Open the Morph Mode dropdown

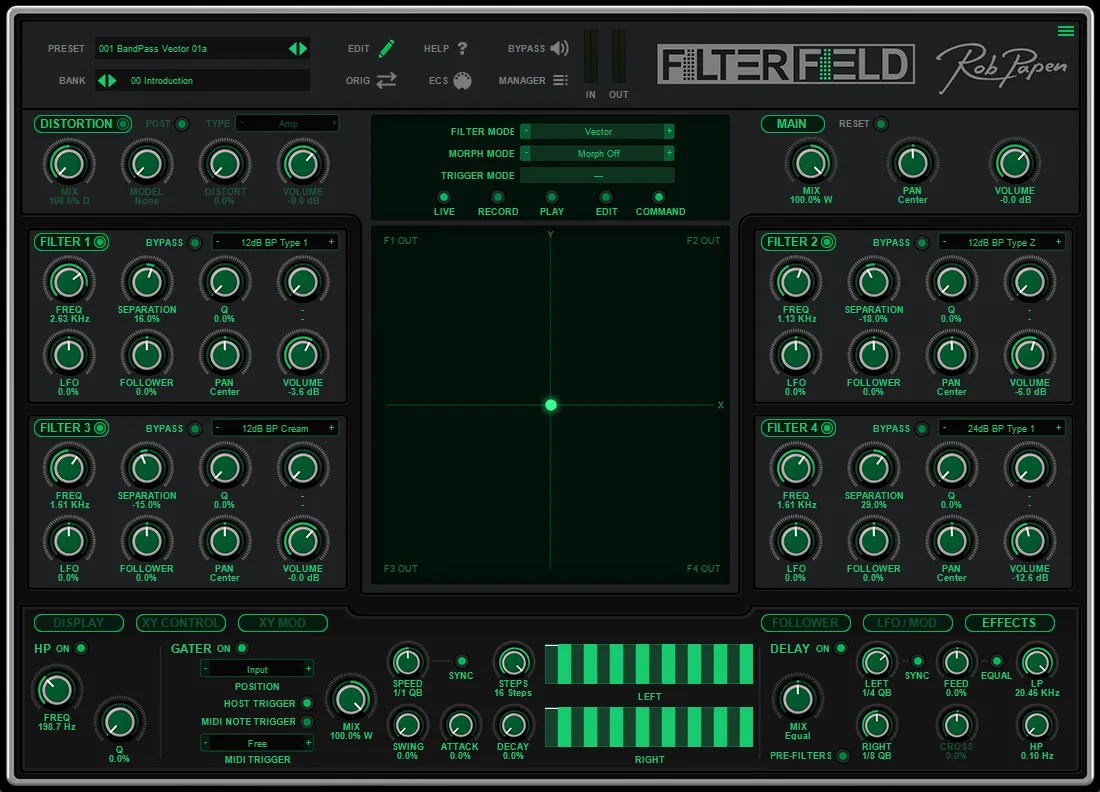[x=598, y=153]
